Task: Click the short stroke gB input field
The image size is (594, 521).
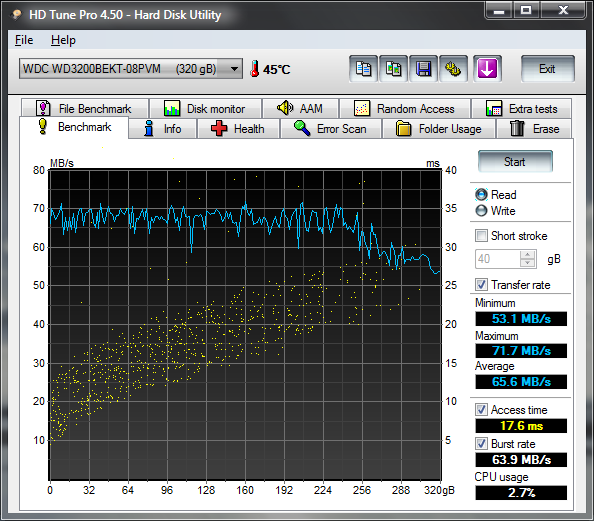Action: click(x=498, y=259)
